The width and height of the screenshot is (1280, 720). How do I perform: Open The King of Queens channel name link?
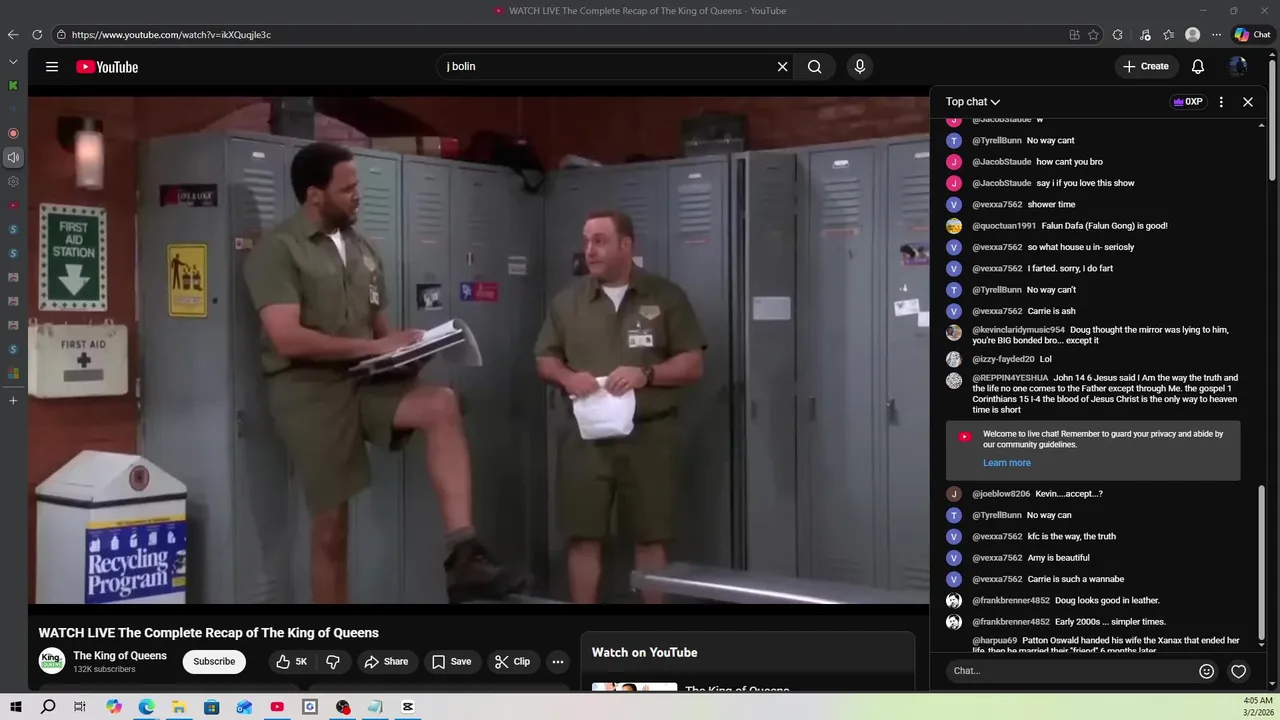pyautogui.click(x=120, y=656)
